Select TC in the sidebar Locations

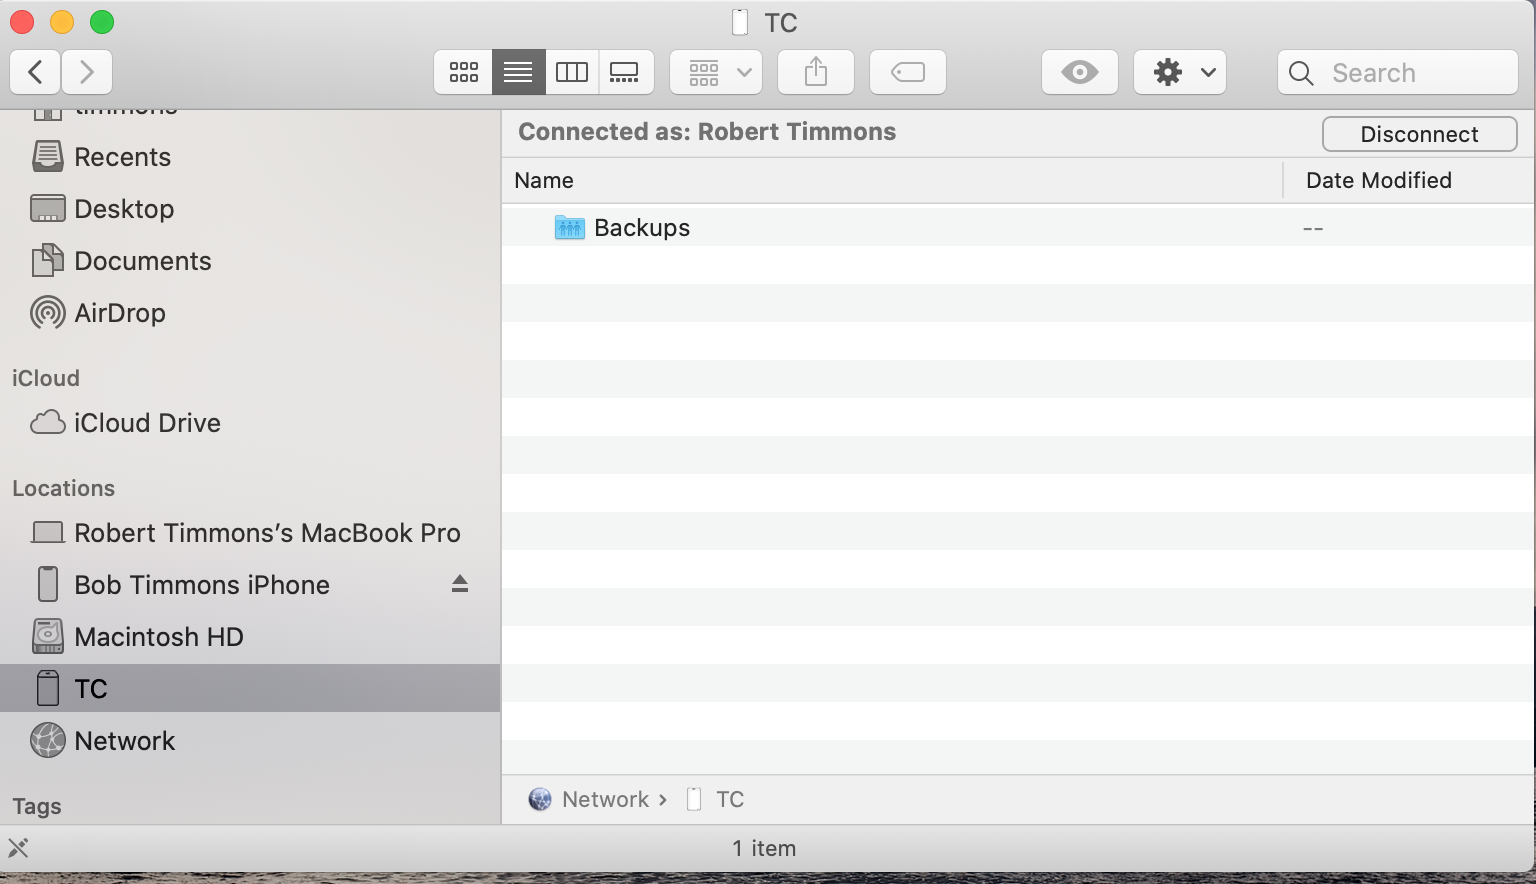tap(250, 688)
